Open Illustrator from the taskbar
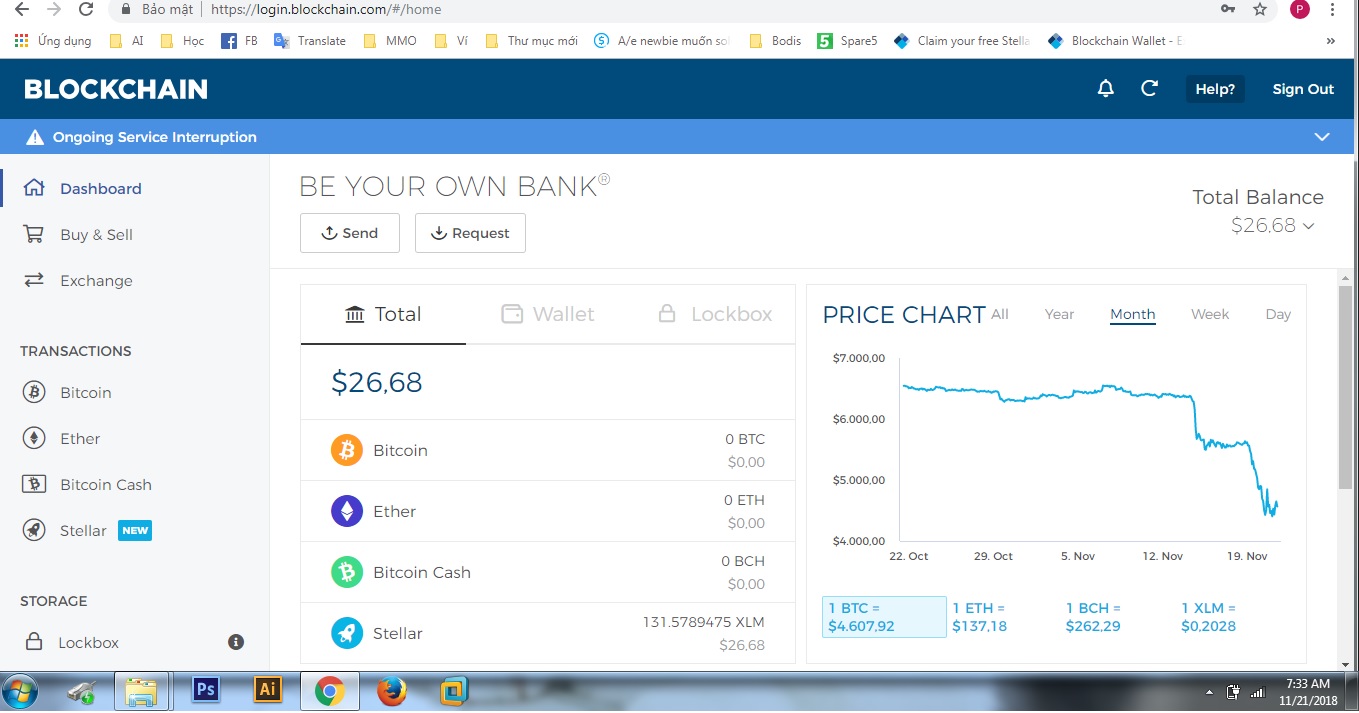Image resolution: width=1359 pixels, height=713 pixels. 267,690
